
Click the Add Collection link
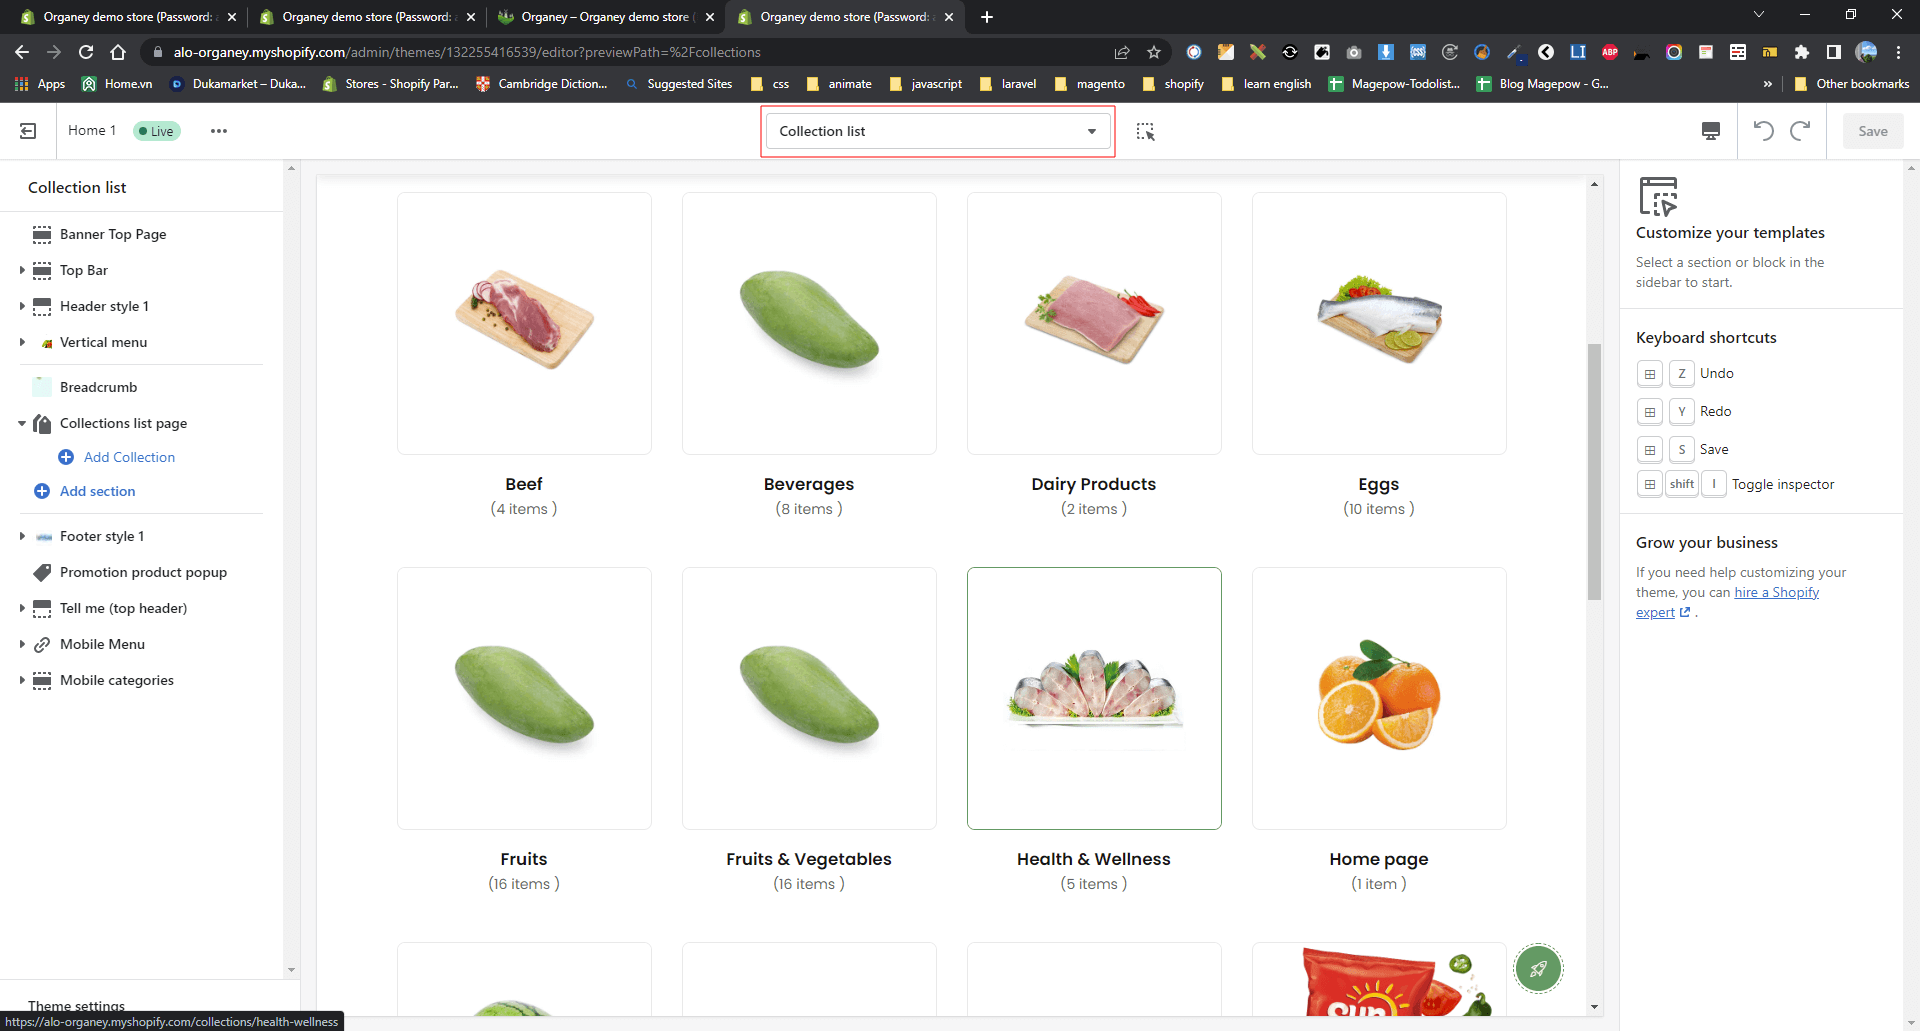[x=129, y=457]
